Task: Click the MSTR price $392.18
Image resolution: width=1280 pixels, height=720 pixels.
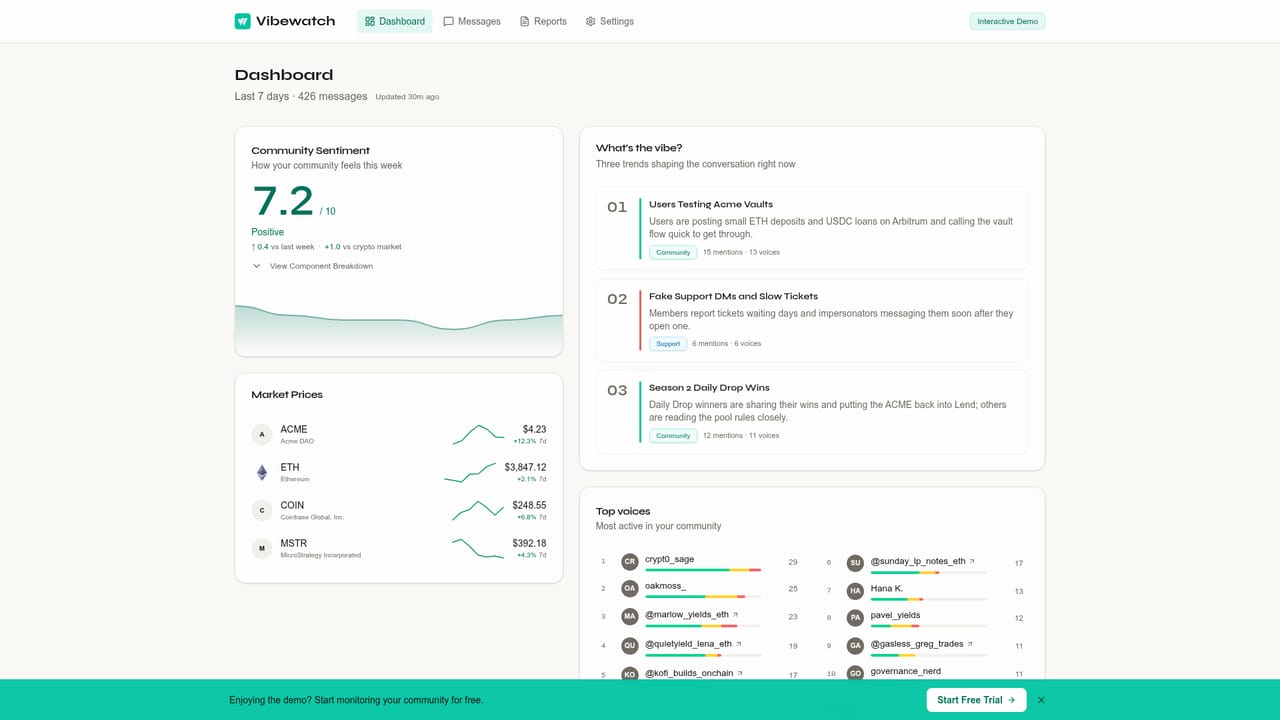Action: tap(529, 543)
